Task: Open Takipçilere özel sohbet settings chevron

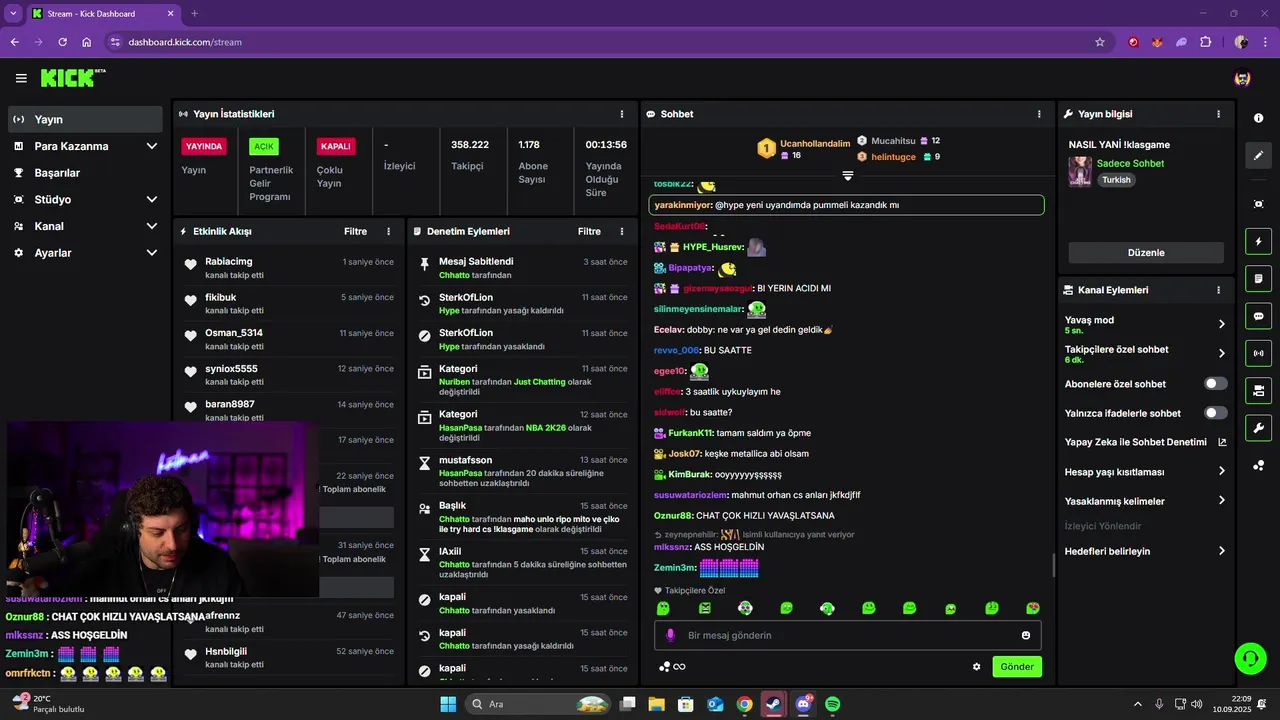Action: click(x=1221, y=353)
